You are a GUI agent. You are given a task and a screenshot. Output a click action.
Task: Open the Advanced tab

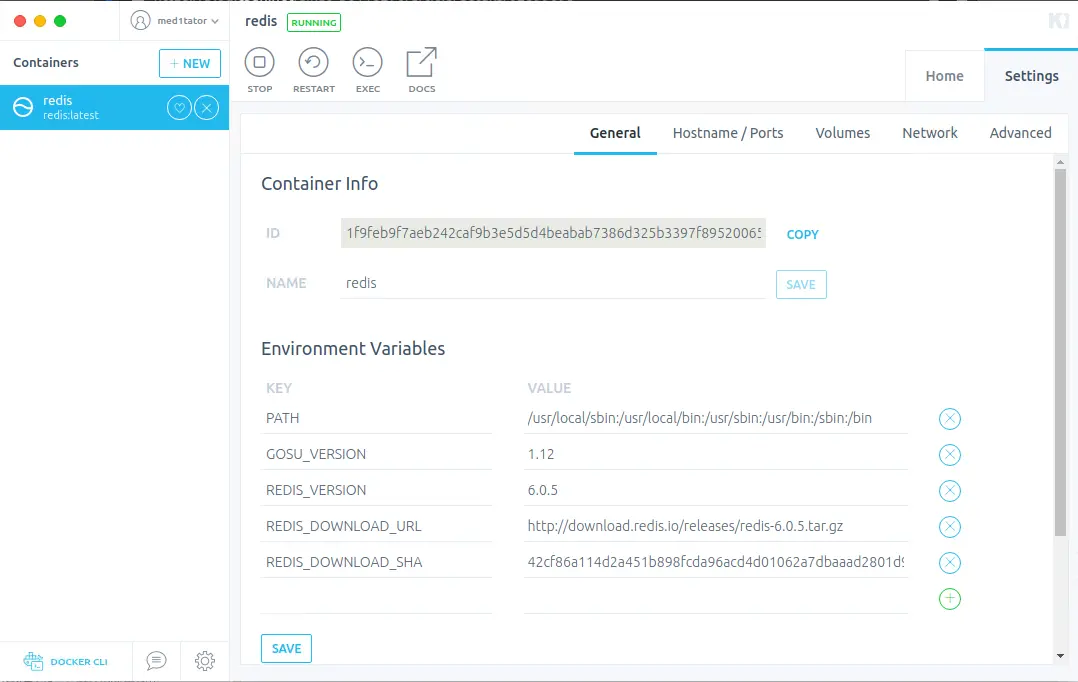pos(1020,133)
